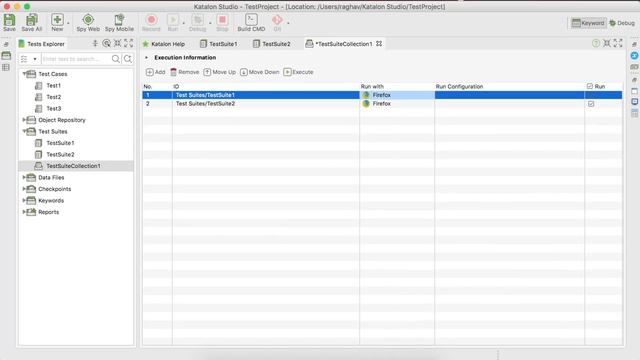The height and width of the screenshot is (360, 640).
Task: Toggle Run checkbox for TestSuite2 row
Action: 591,104
